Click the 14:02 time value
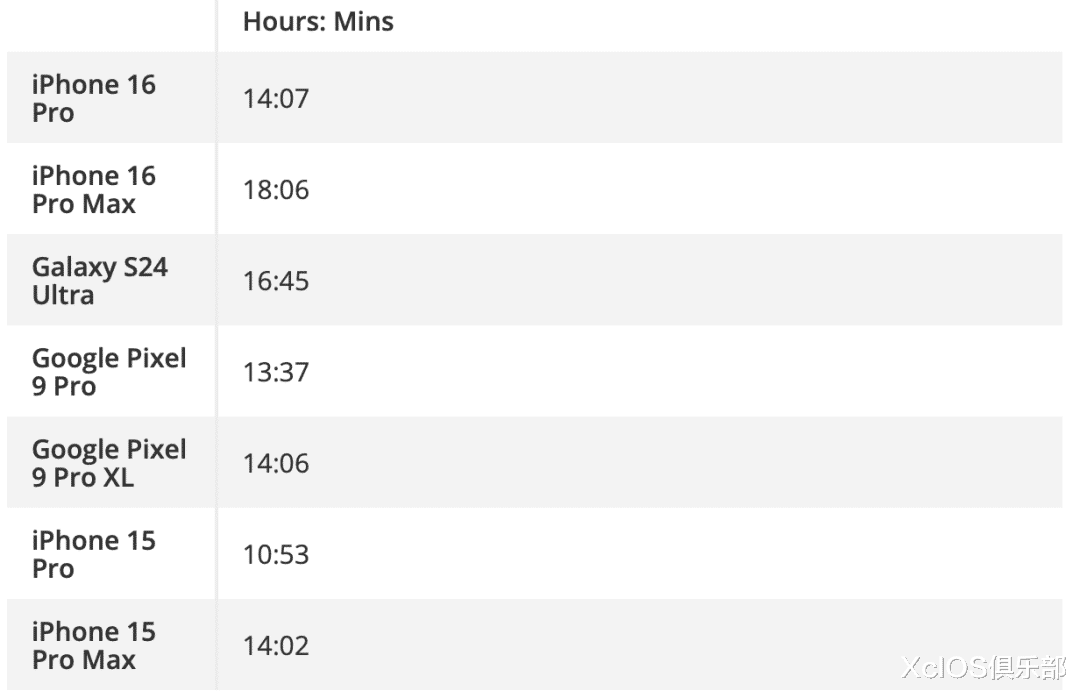The image size is (1080, 698). click(276, 646)
